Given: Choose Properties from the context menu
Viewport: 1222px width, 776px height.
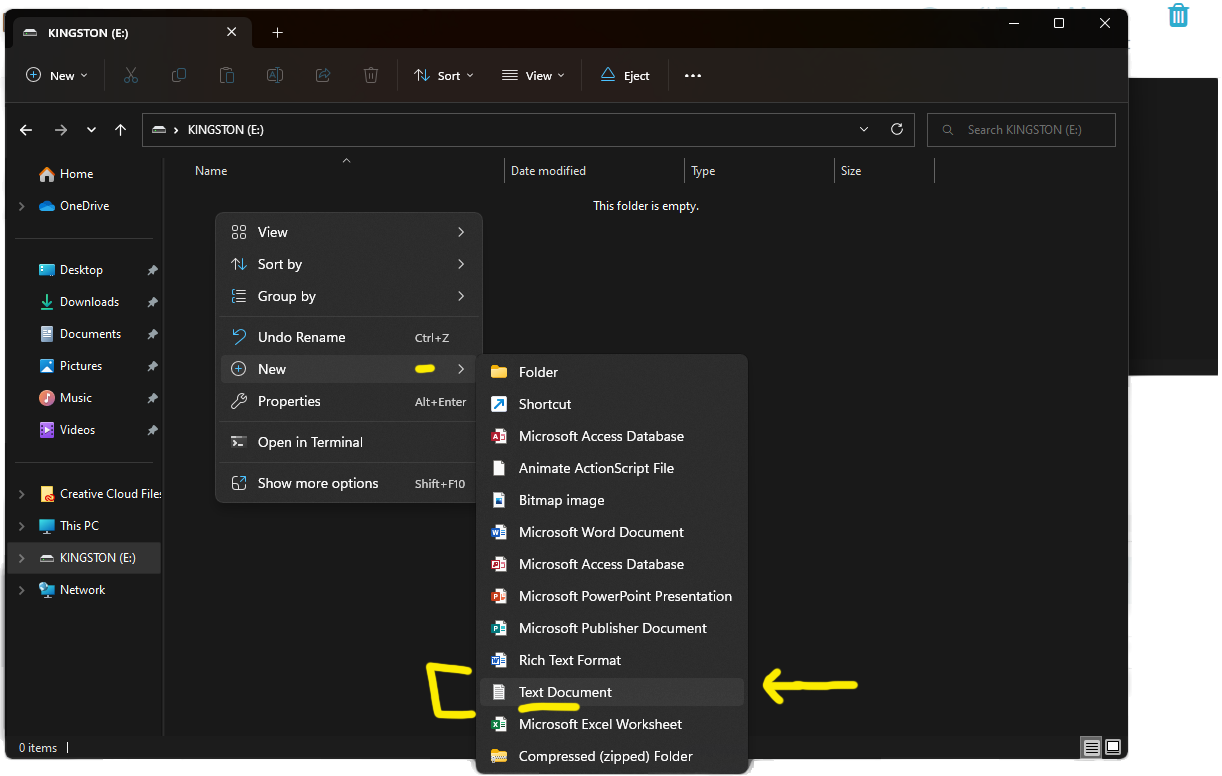Looking at the screenshot, I should 349,401.
